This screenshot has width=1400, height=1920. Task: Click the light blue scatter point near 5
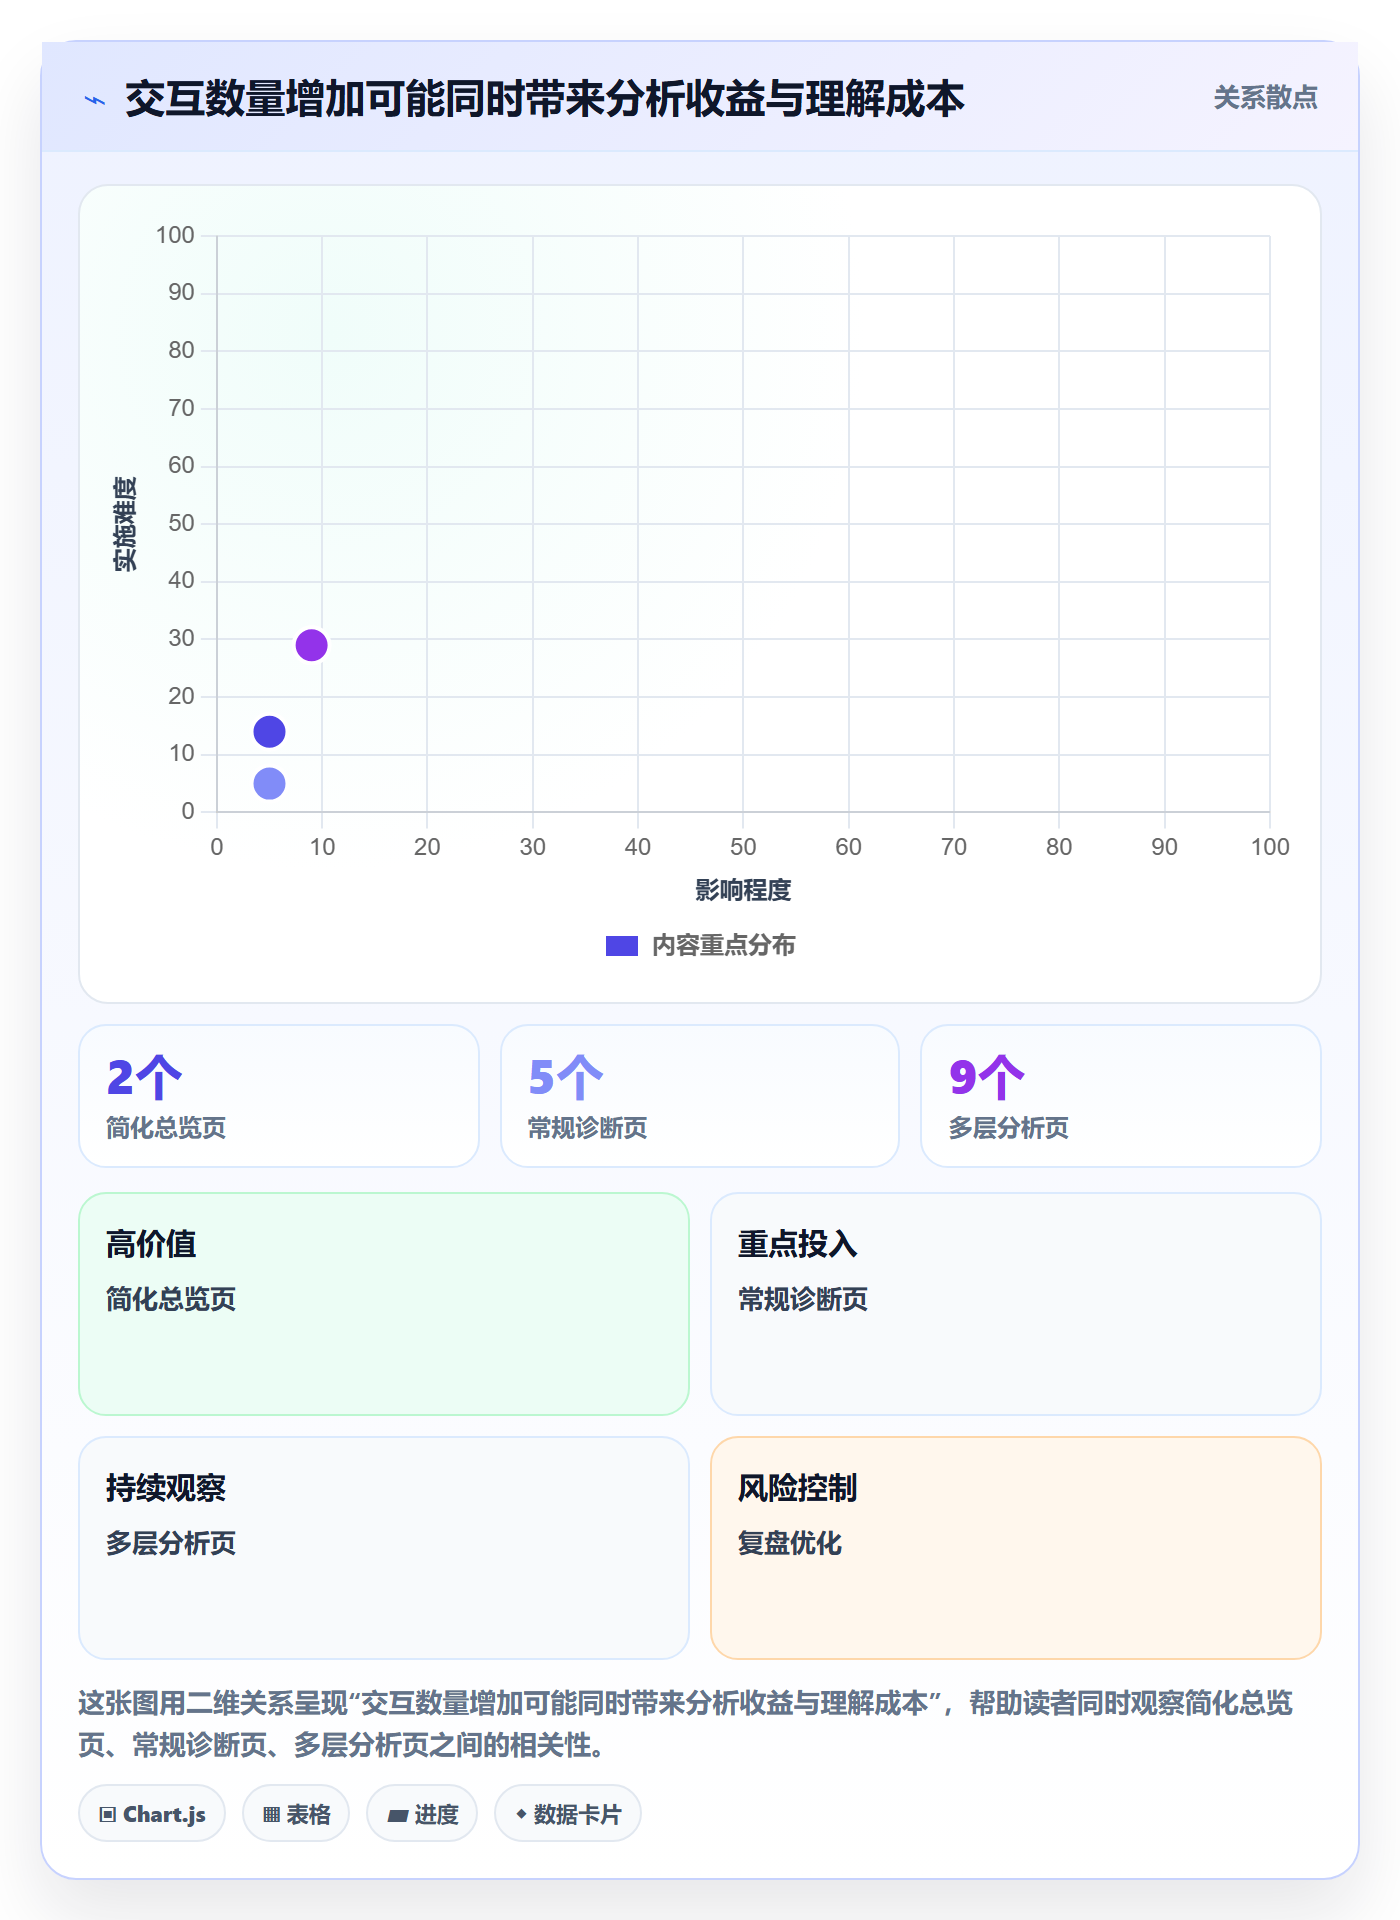click(269, 783)
